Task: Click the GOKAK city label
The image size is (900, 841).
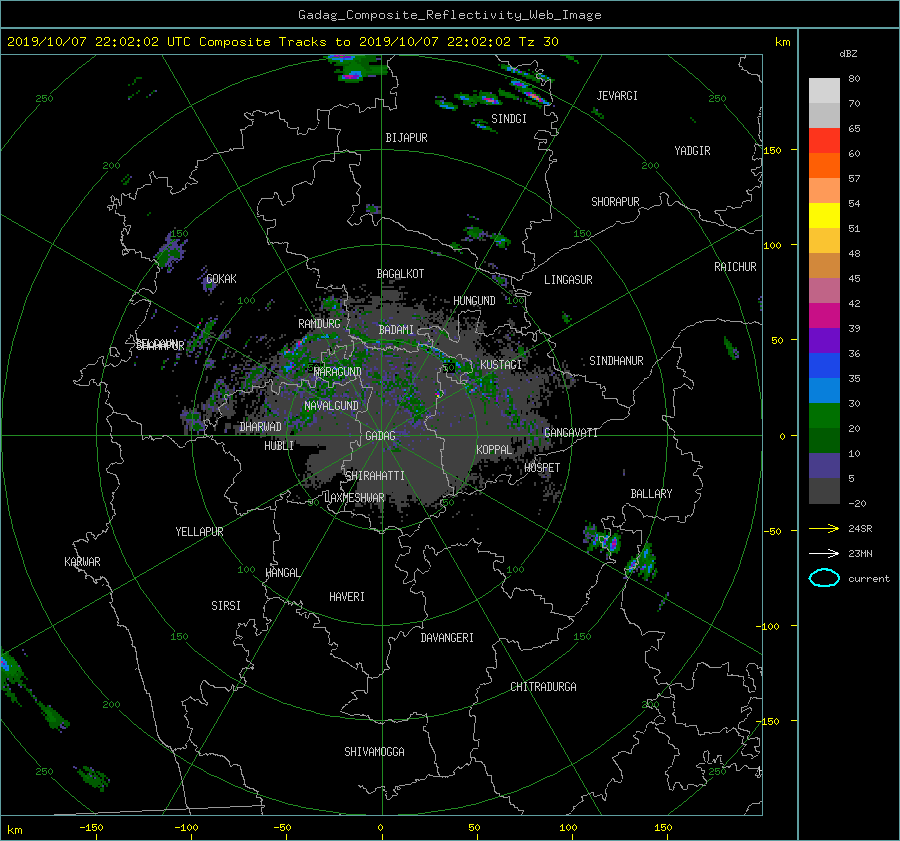Action: pyautogui.click(x=221, y=279)
